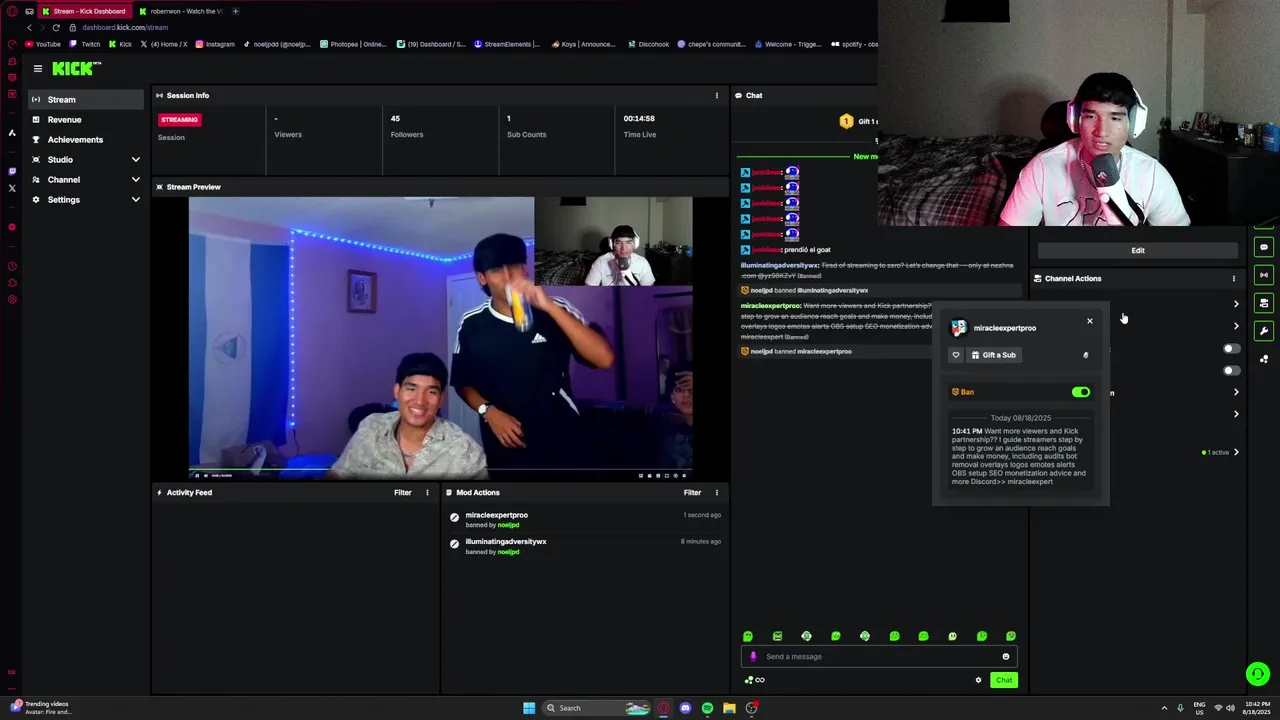Click the nodes icon in right sidebar

pos(1264,359)
